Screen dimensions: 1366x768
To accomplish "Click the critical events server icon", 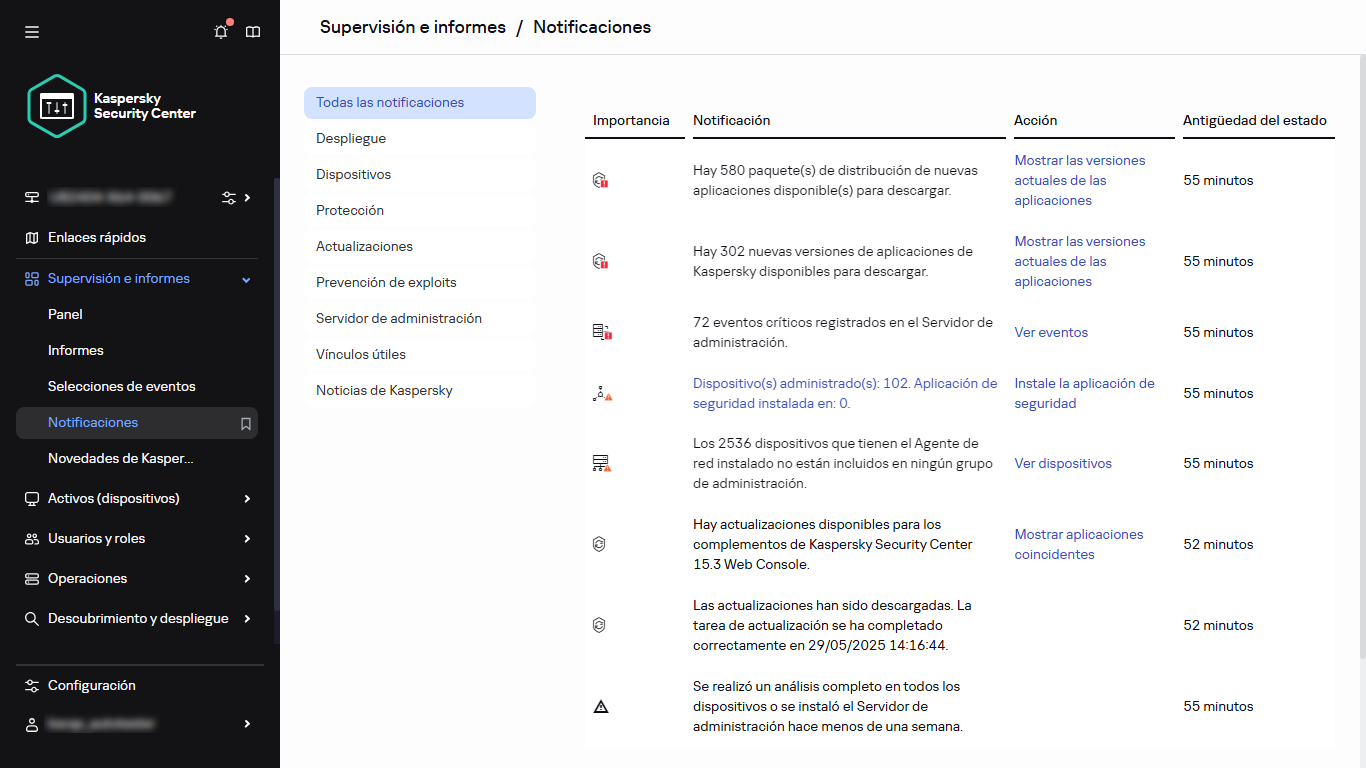I will pyautogui.click(x=600, y=332).
